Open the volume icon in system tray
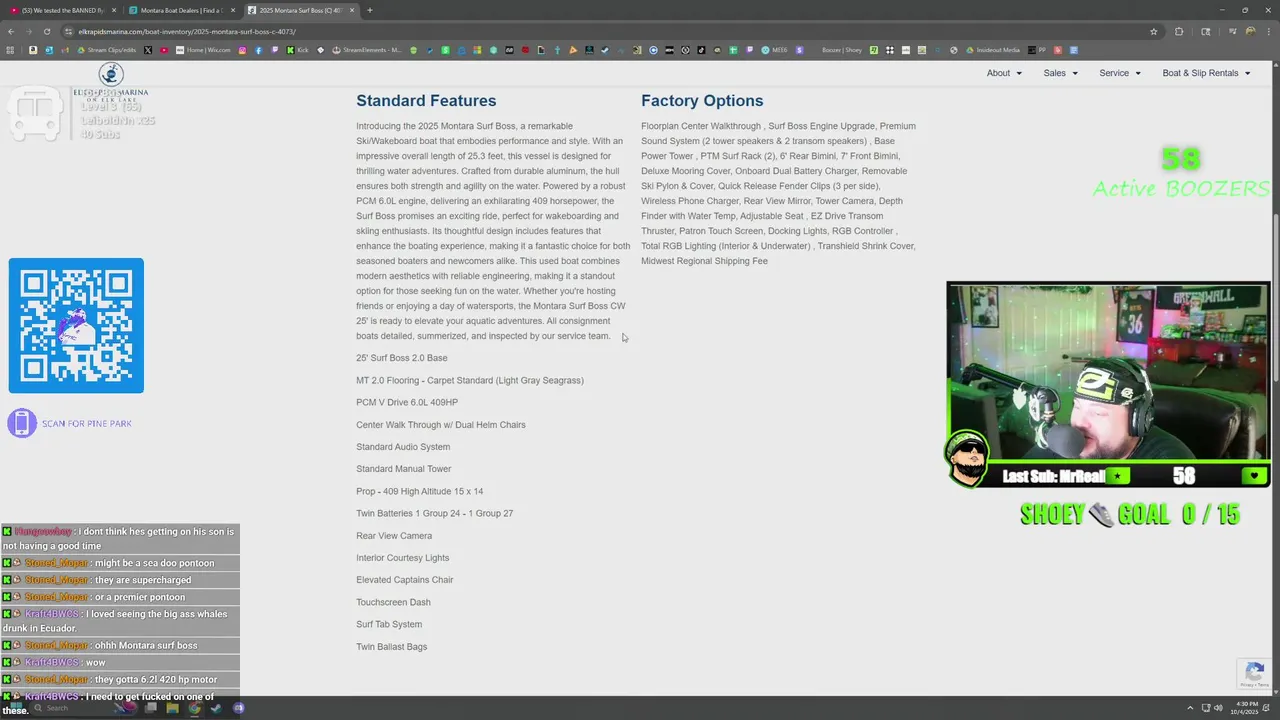Viewport: 1280px width, 720px height. pos(1217,708)
